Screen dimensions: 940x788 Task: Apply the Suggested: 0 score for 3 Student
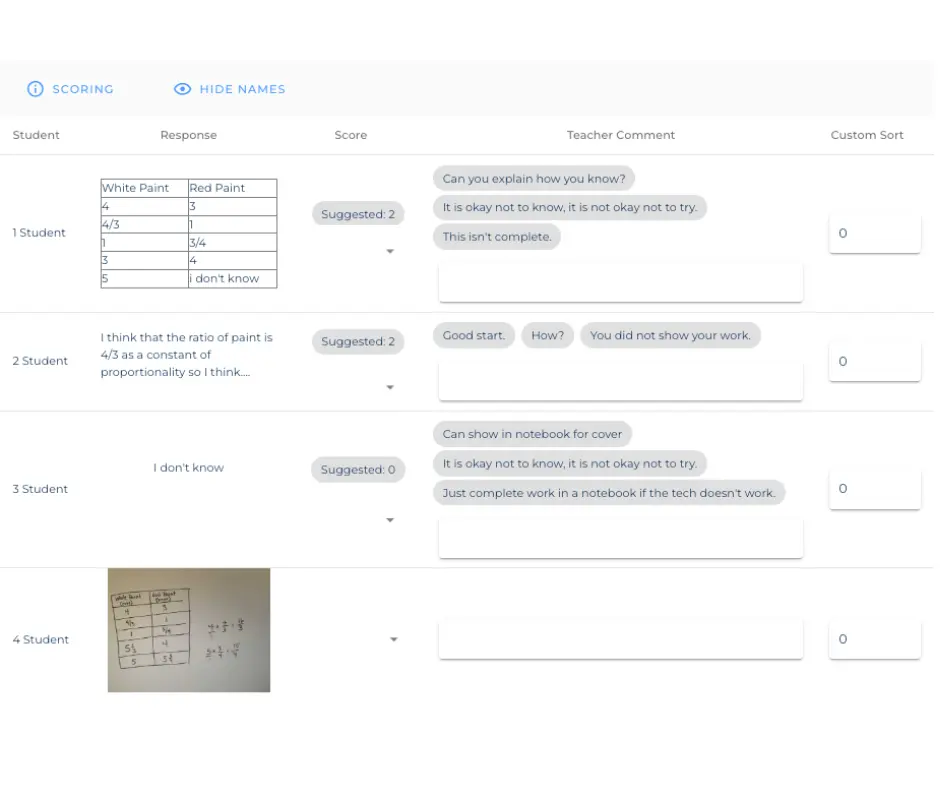[358, 469]
